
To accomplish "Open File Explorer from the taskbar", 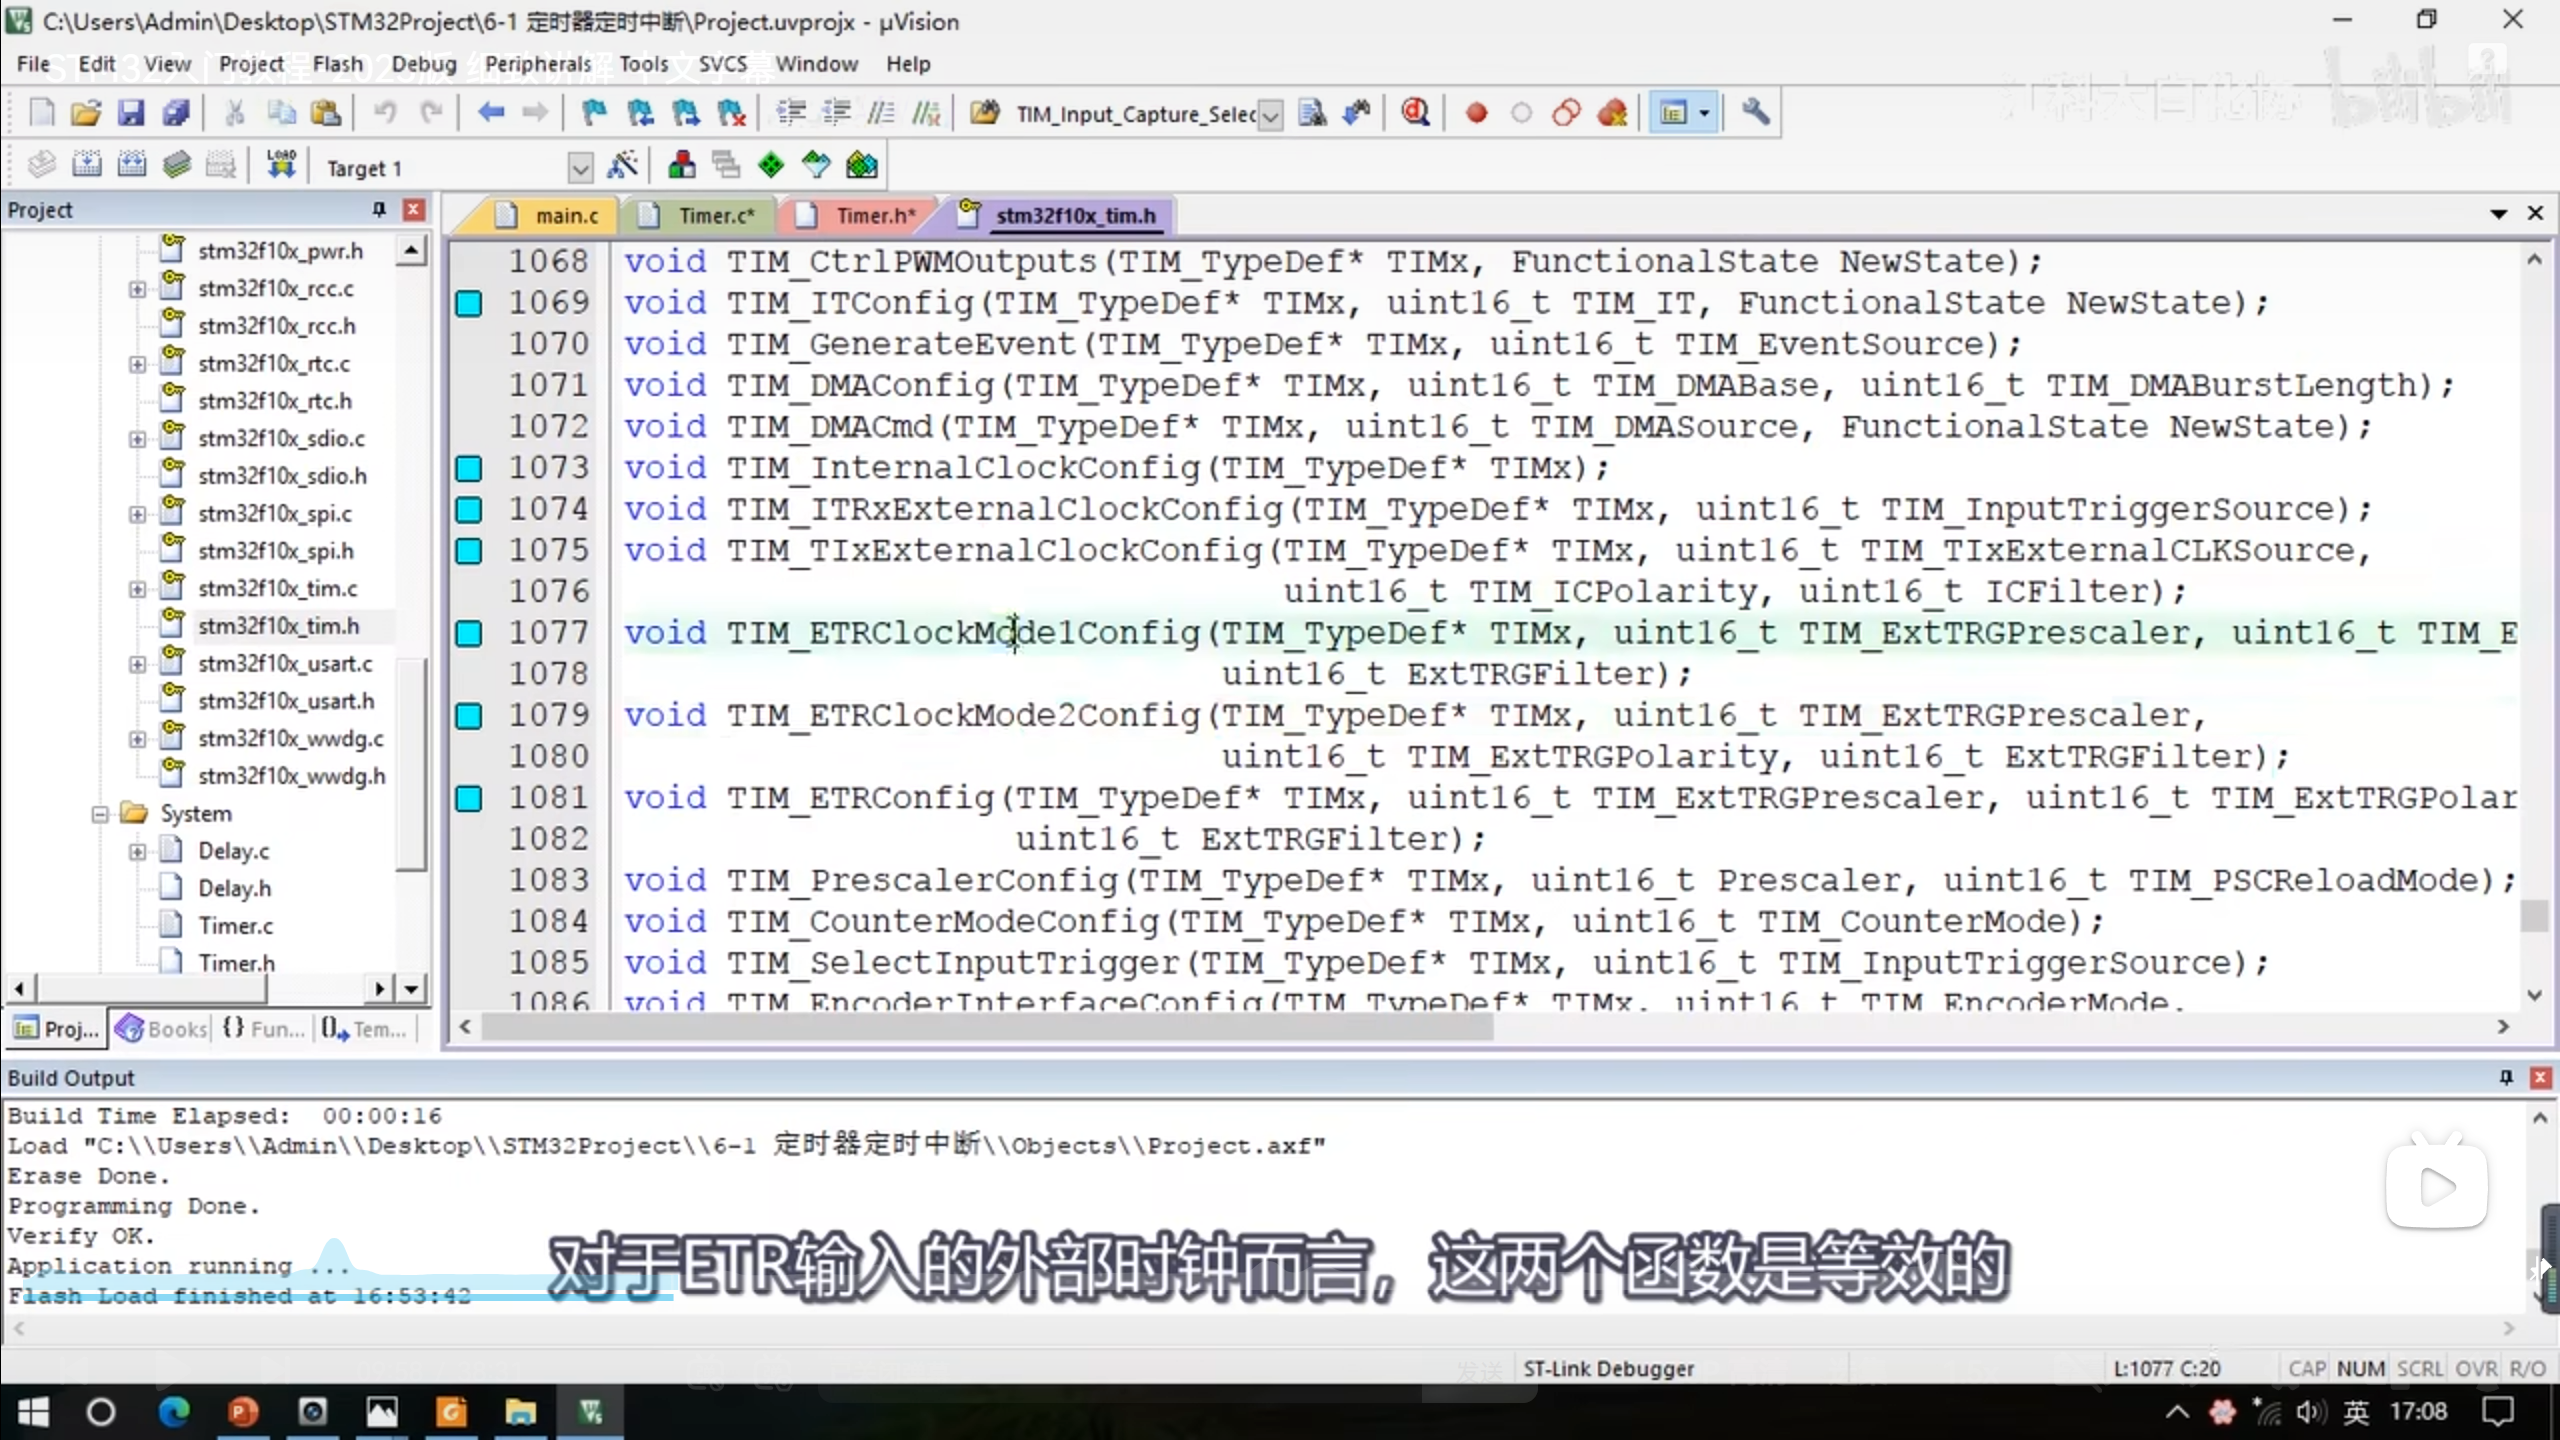I will (x=520, y=1412).
